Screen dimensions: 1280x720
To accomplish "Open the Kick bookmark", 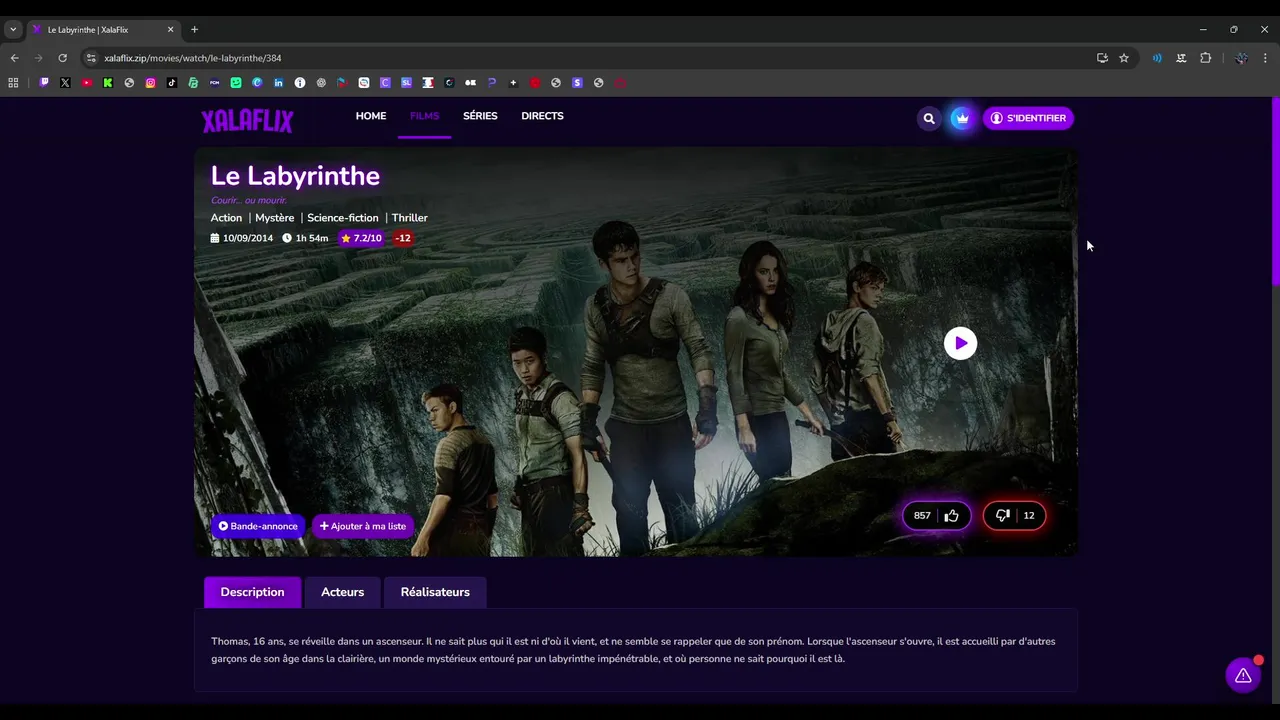I will point(108,83).
